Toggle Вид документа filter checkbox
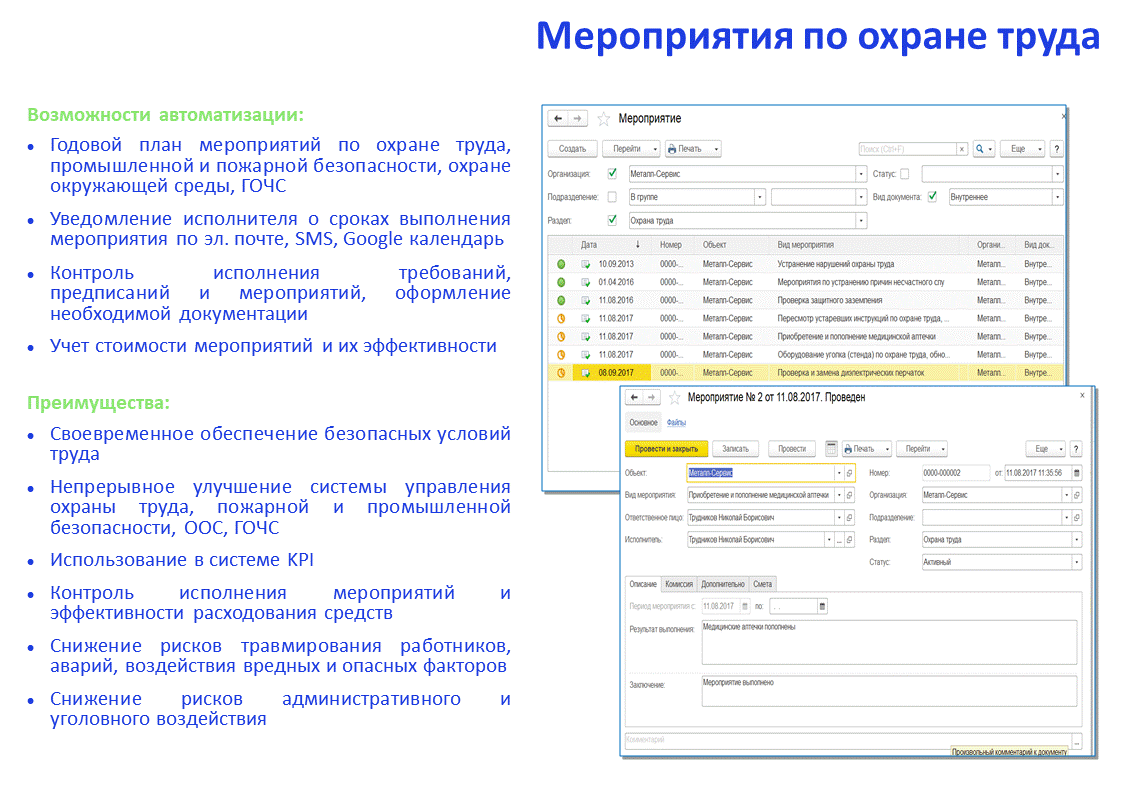1123x794 pixels. coord(932,197)
